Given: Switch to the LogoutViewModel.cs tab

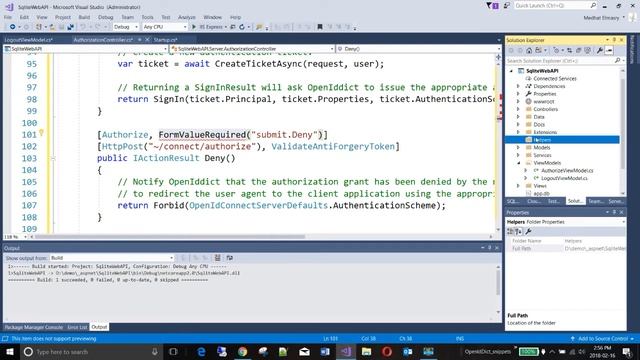Looking at the screenshot, I should (x=29, y=40).
